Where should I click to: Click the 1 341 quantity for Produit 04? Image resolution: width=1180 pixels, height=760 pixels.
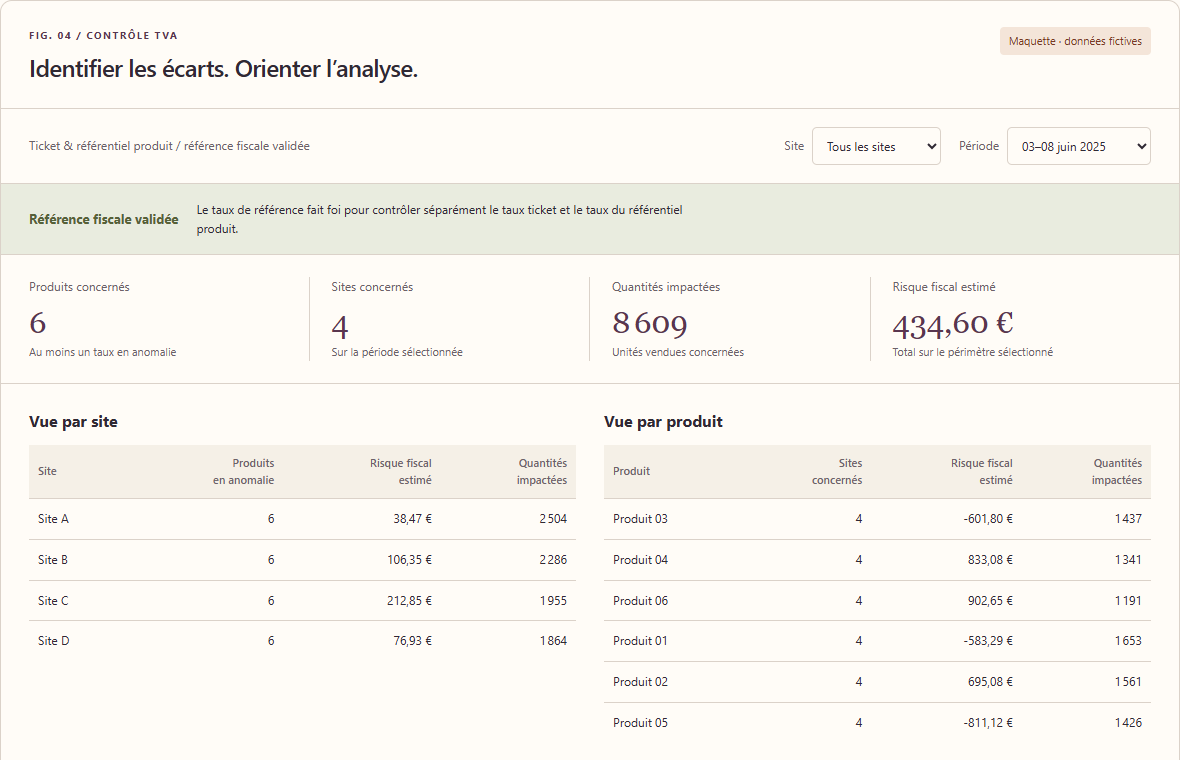[1128, 560]
